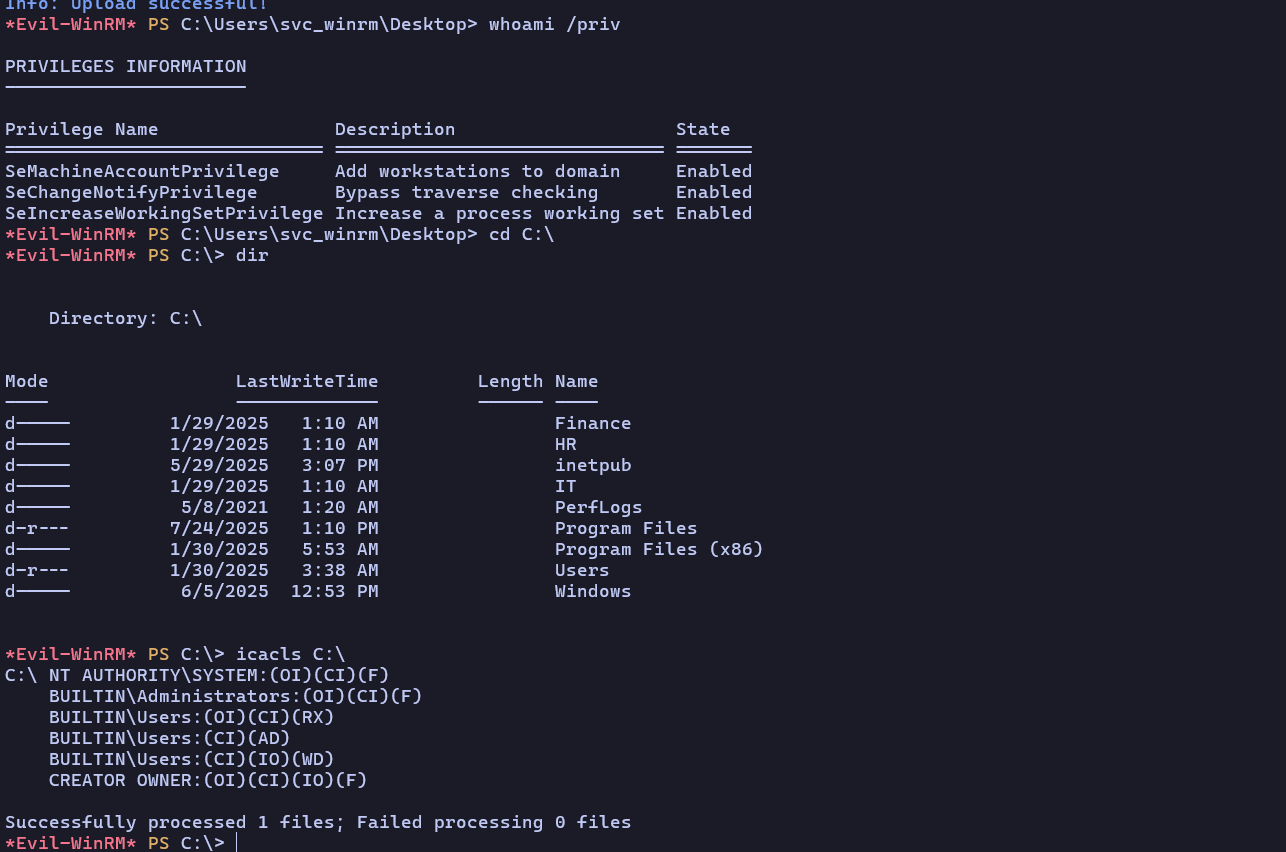1286x852 pixels.
Task: Click the CREATOR OWNER ACL entry
Action: (208, 780)
